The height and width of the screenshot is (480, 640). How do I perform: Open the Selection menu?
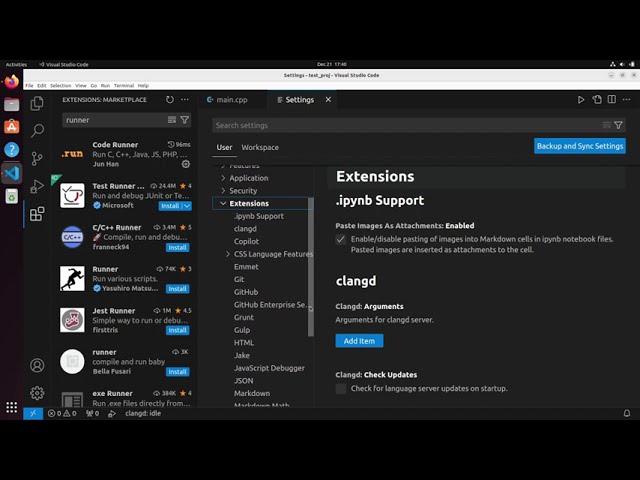point(60,86)
